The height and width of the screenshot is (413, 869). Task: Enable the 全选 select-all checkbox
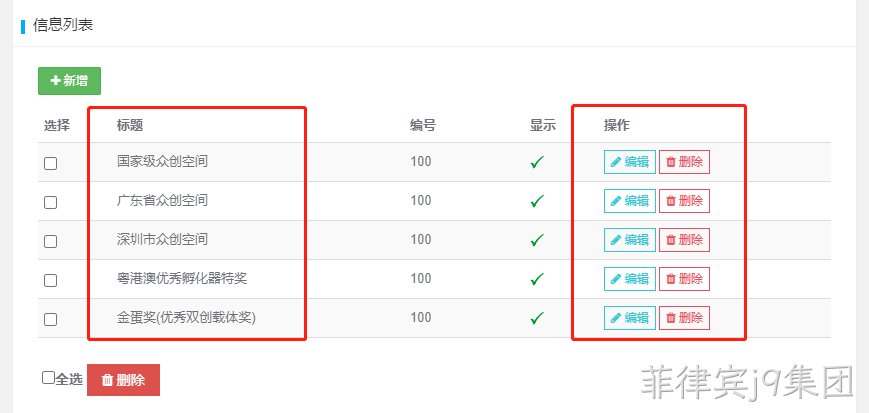(x=48, y=378)
